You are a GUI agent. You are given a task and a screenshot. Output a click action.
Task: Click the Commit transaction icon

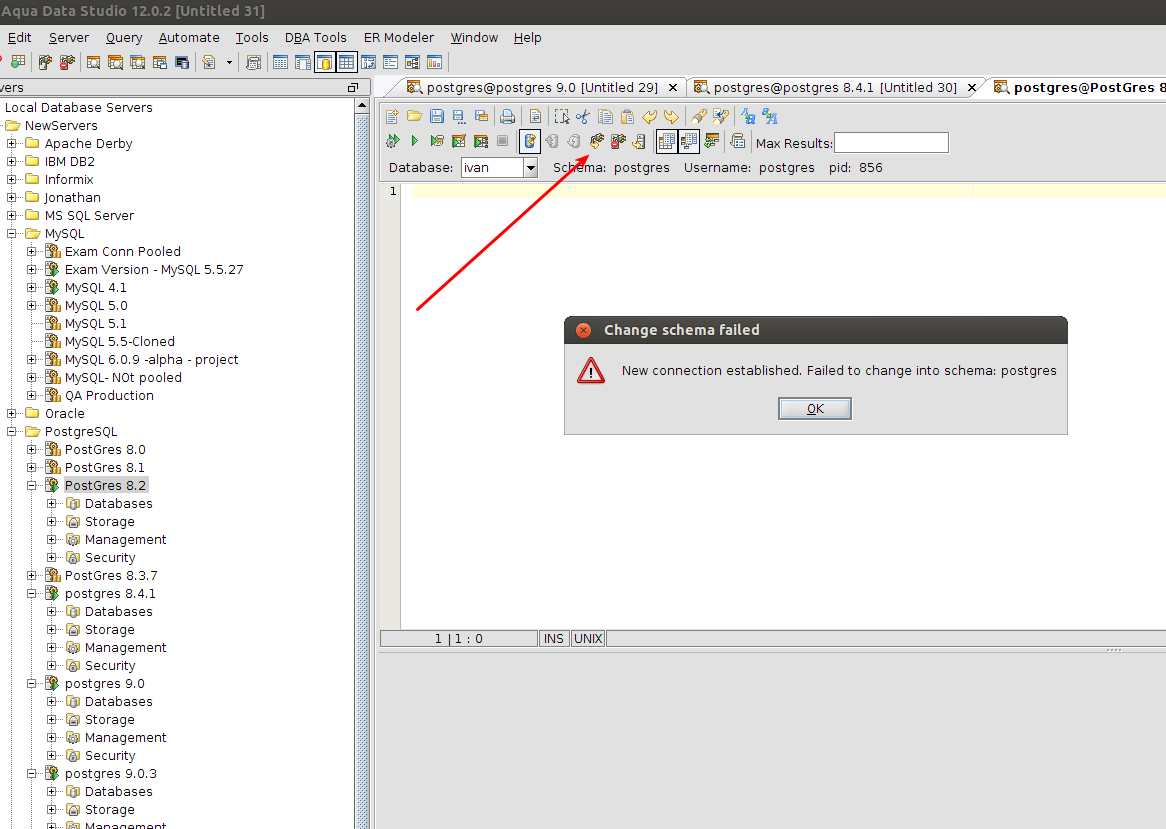click(552, 141)
